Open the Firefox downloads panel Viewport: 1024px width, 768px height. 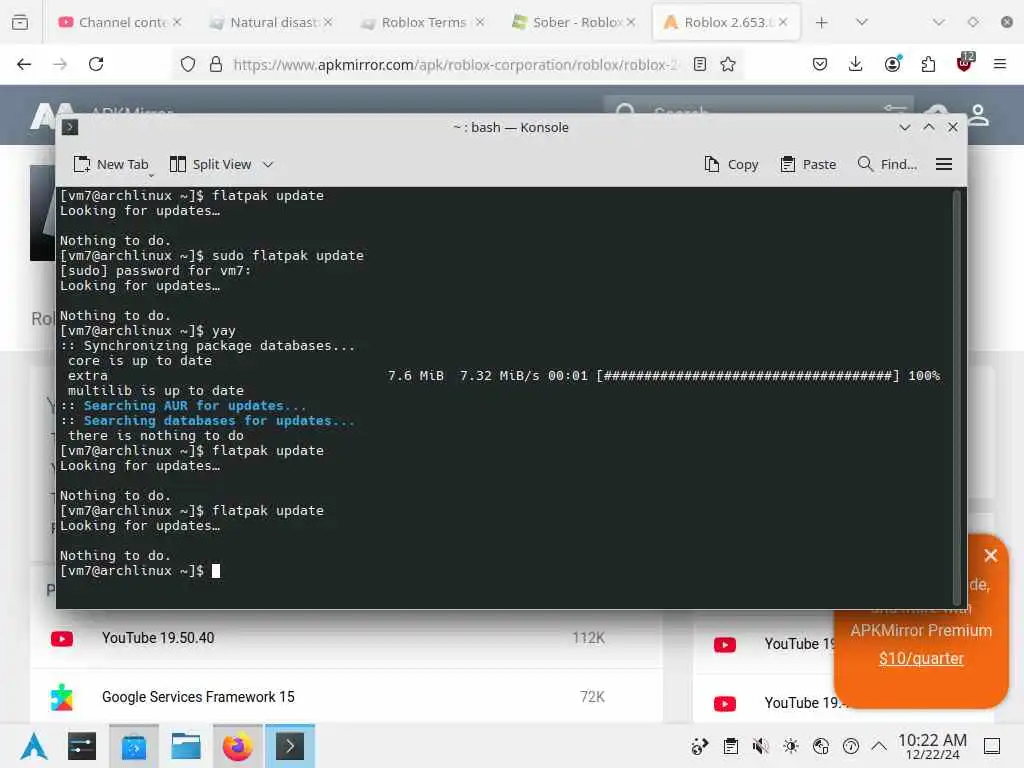[856, 64]
